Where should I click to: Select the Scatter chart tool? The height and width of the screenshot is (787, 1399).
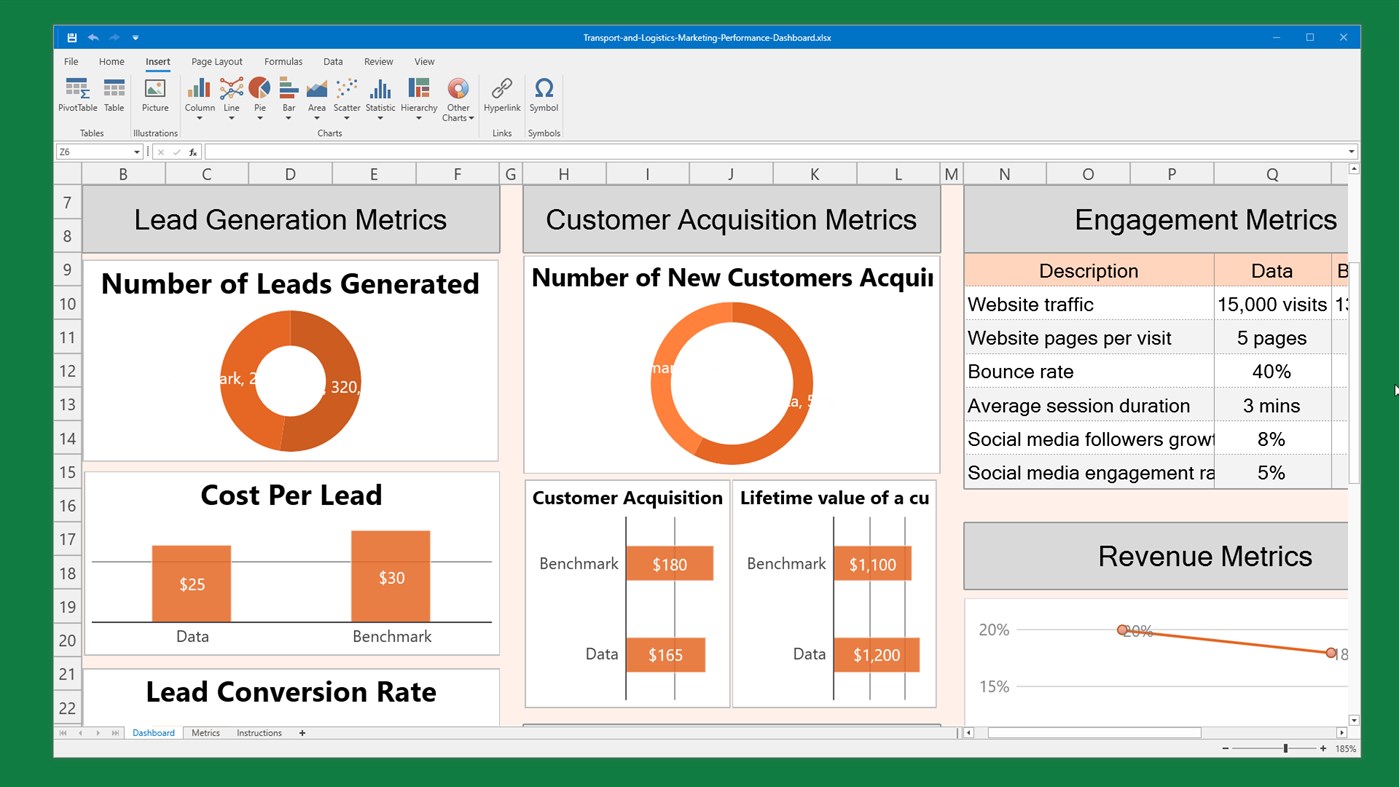(x=346, y=97)
